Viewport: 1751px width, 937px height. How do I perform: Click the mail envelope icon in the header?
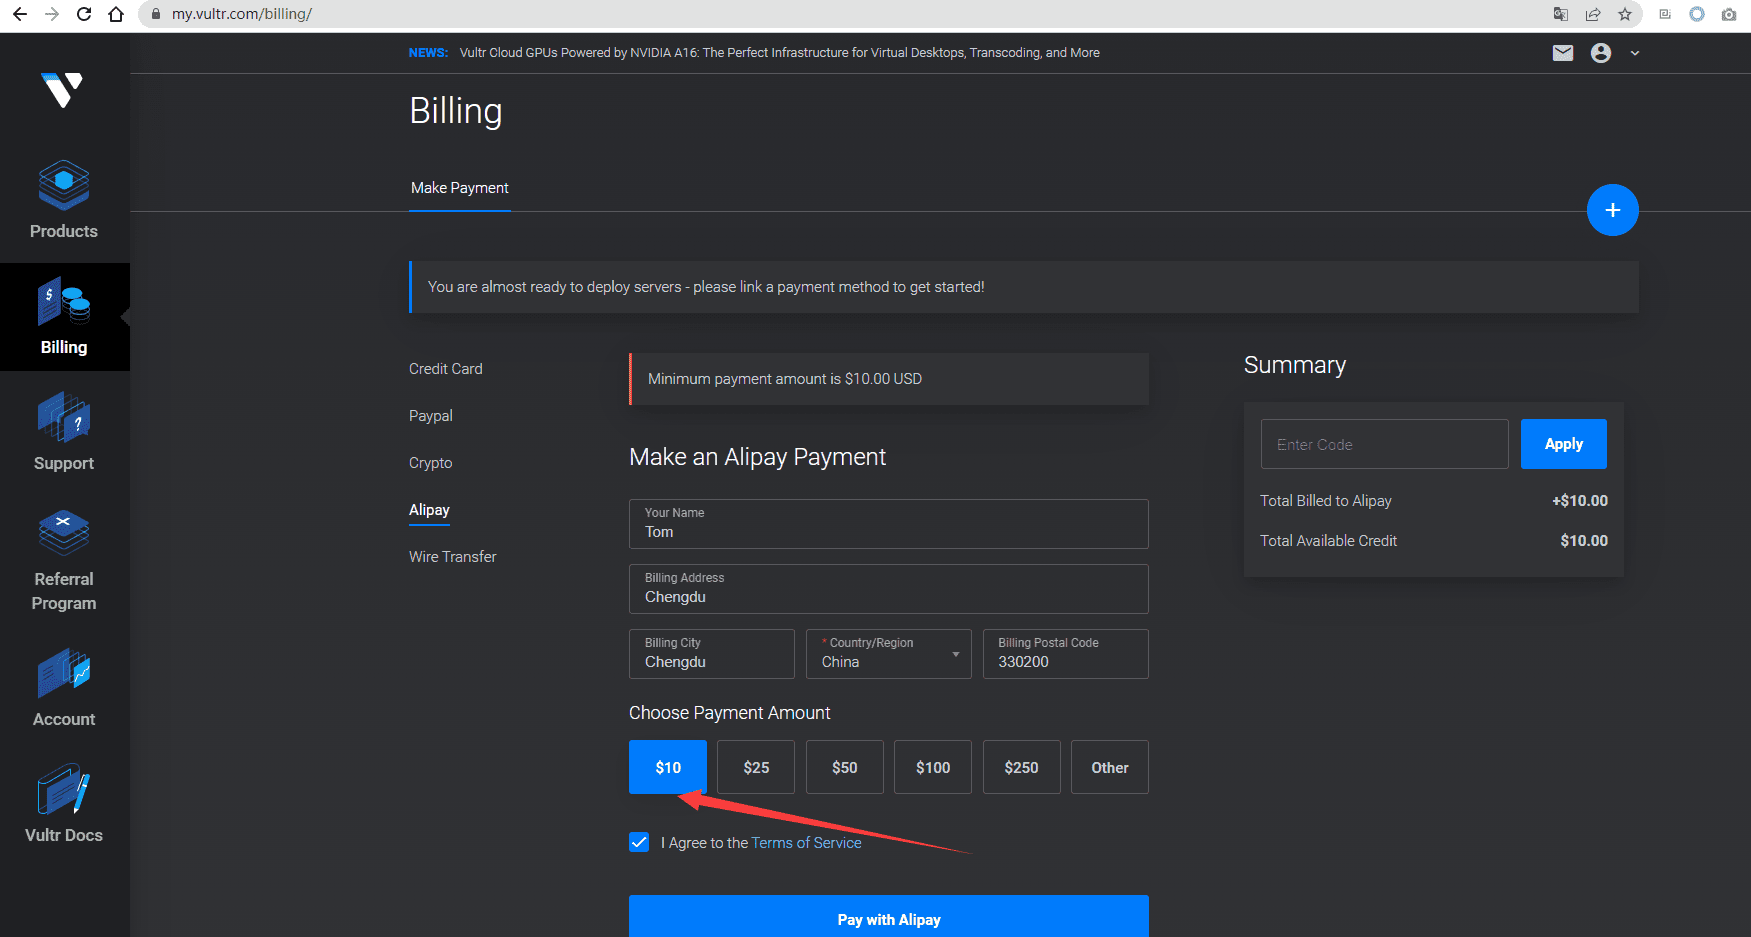pyautogui.click(x=1563, y=53)
